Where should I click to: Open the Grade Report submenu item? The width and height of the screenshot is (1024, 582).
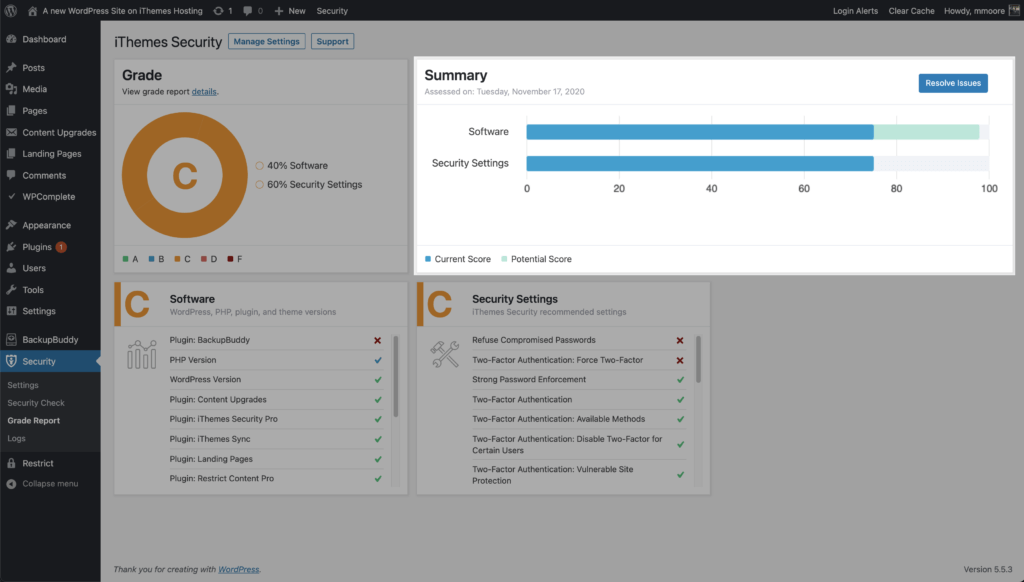[33, 421]
